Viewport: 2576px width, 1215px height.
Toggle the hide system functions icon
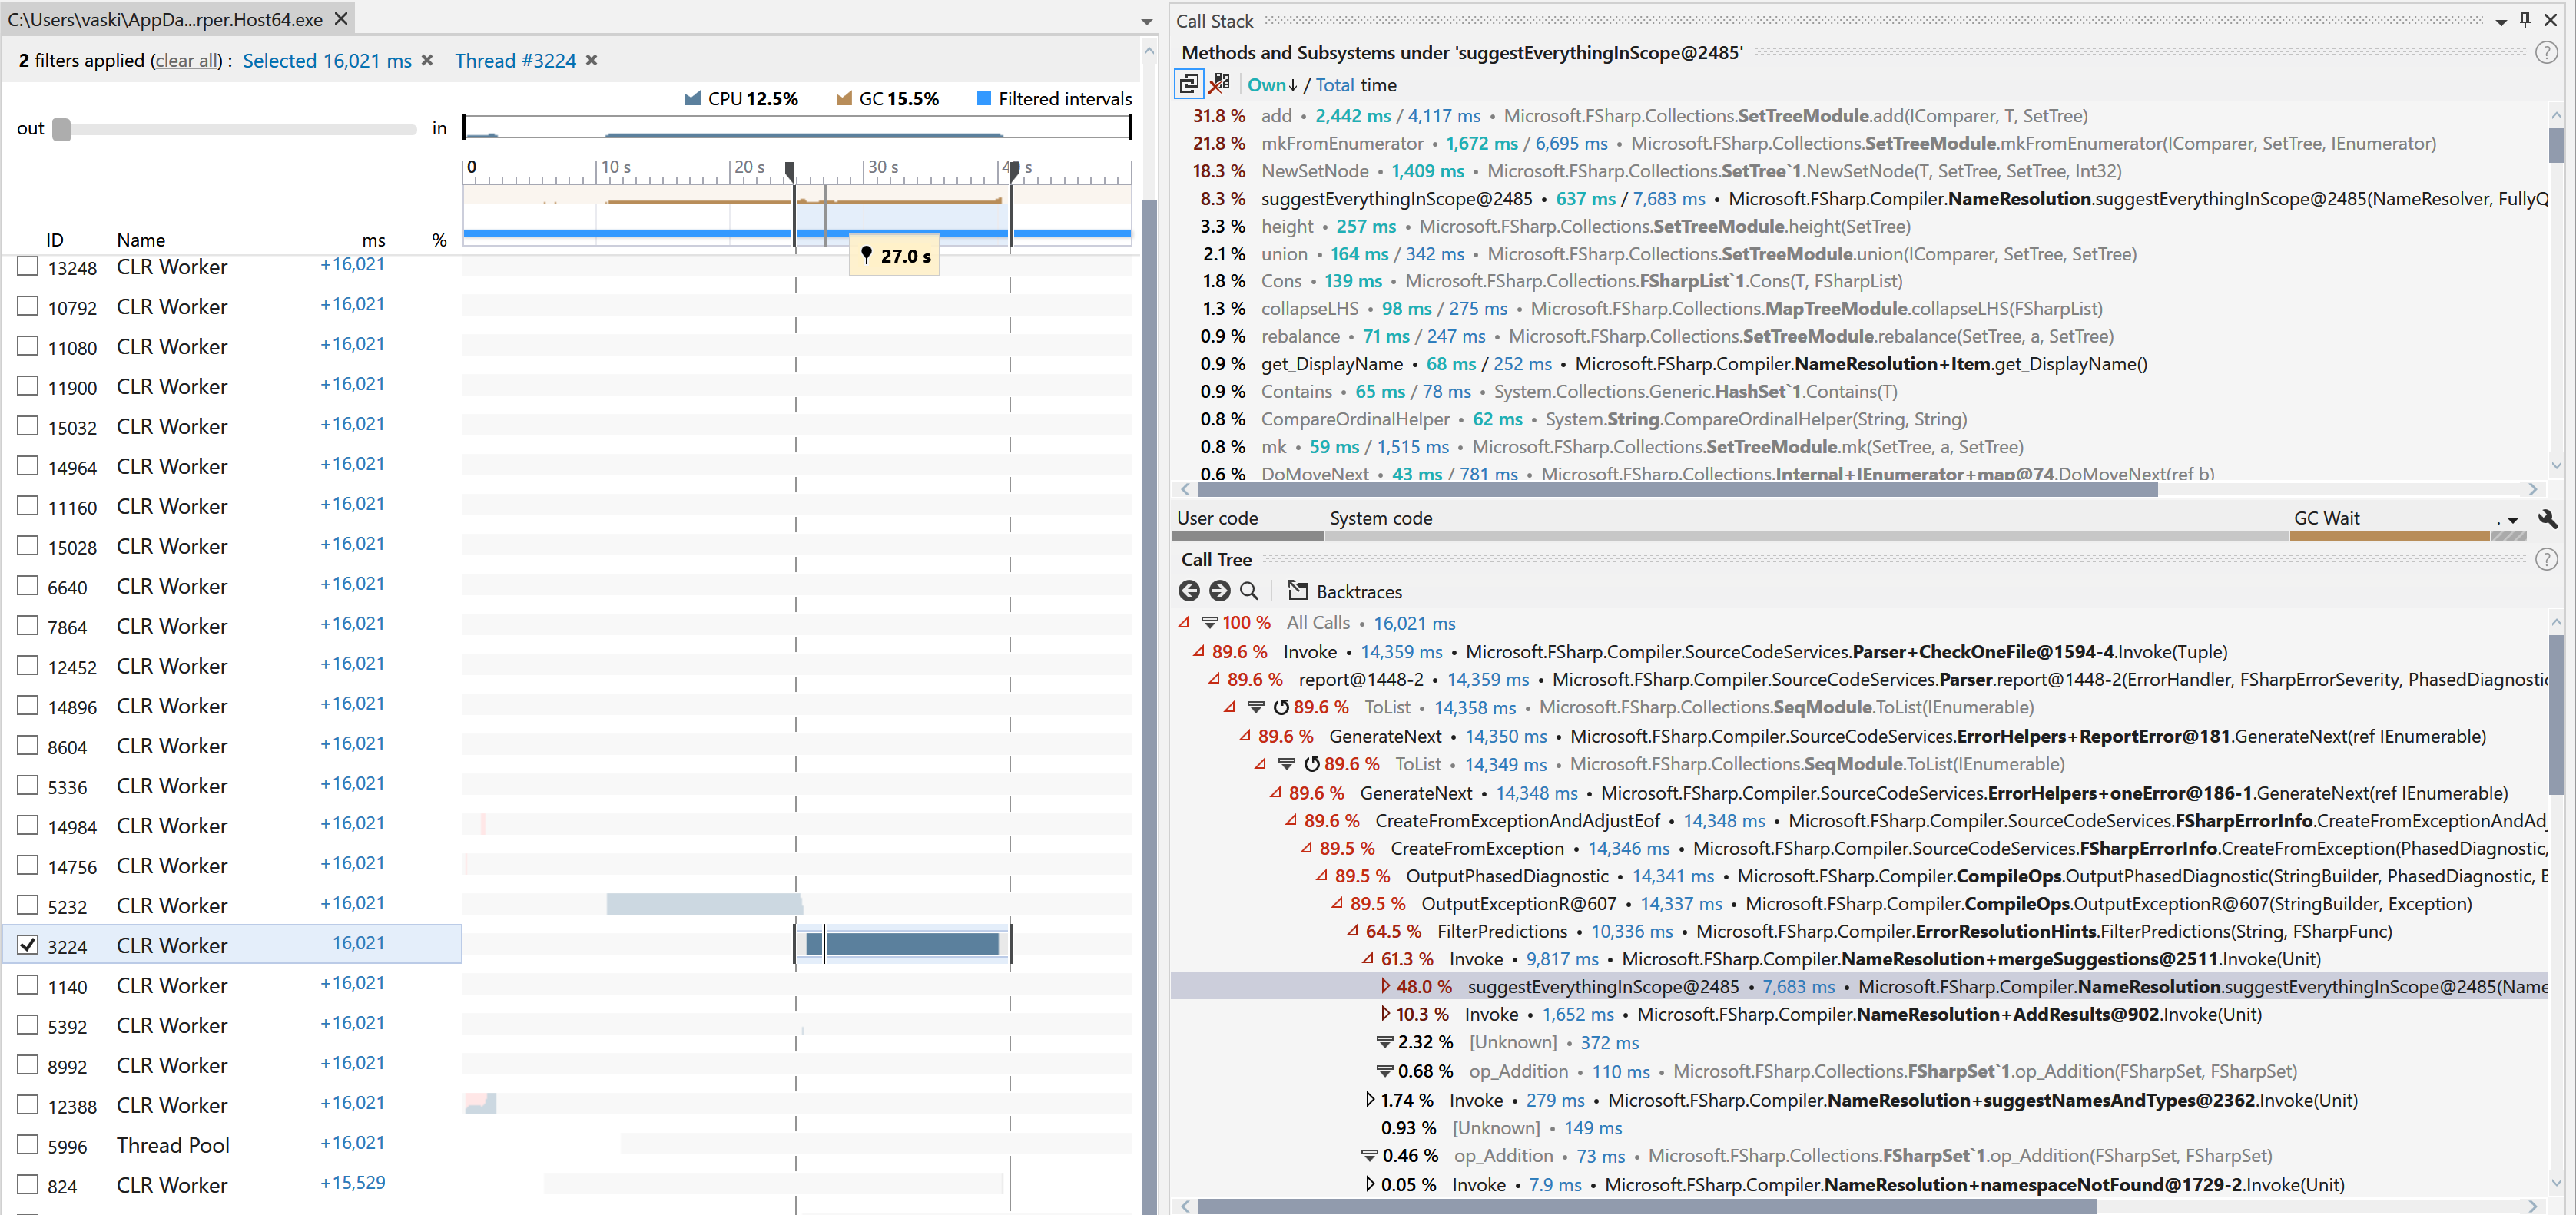pos(1219,83)
